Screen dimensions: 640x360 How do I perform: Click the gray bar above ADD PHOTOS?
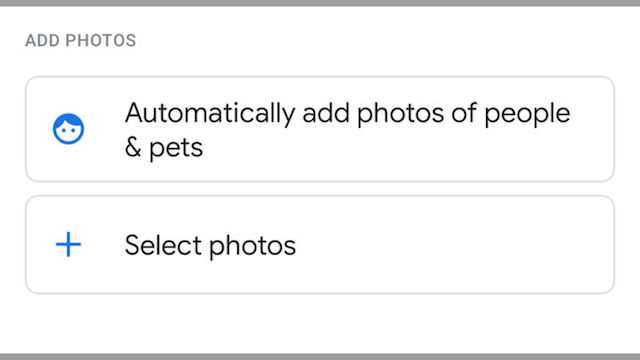tap(320, 3)
